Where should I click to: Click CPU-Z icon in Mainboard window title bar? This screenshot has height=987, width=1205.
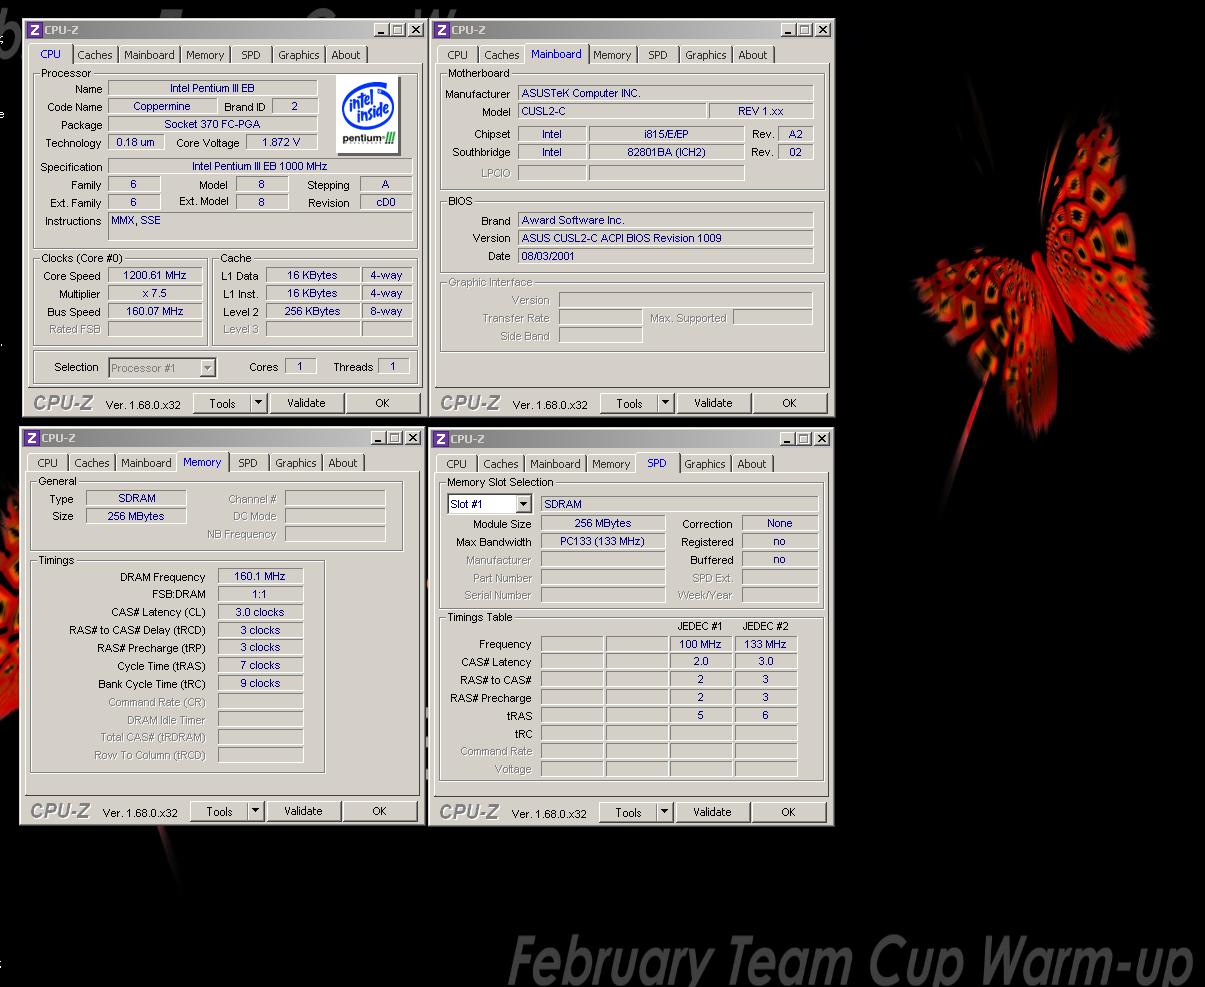pos(441,30)
